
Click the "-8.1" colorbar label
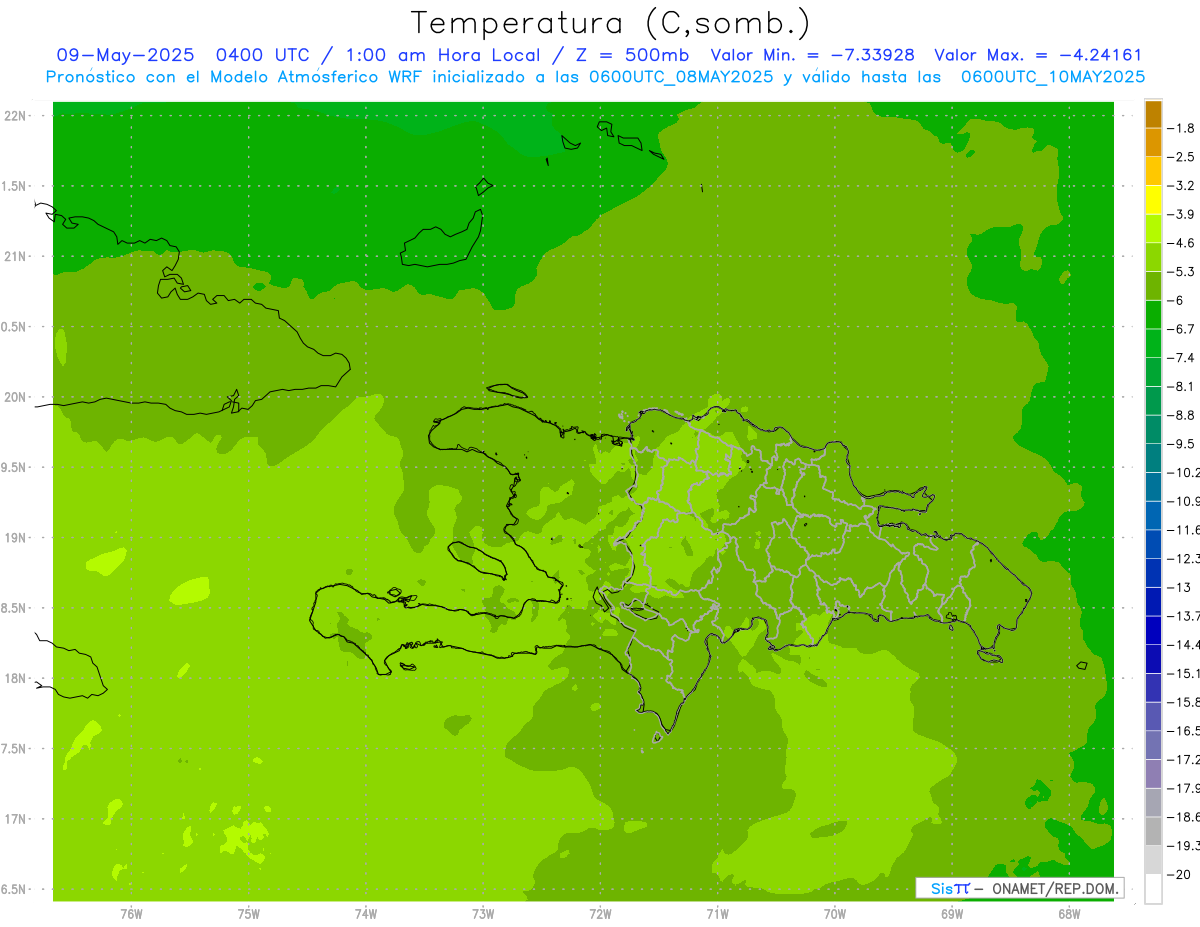click(x=1181, y=386)
